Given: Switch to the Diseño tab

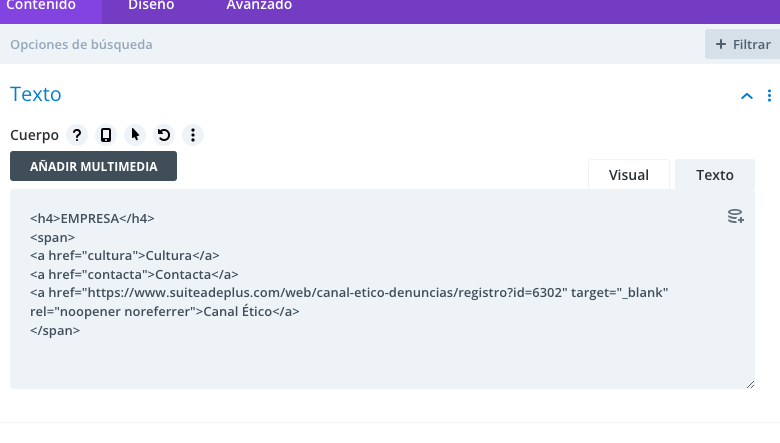Looking at the screenshot, I should 151,6.
